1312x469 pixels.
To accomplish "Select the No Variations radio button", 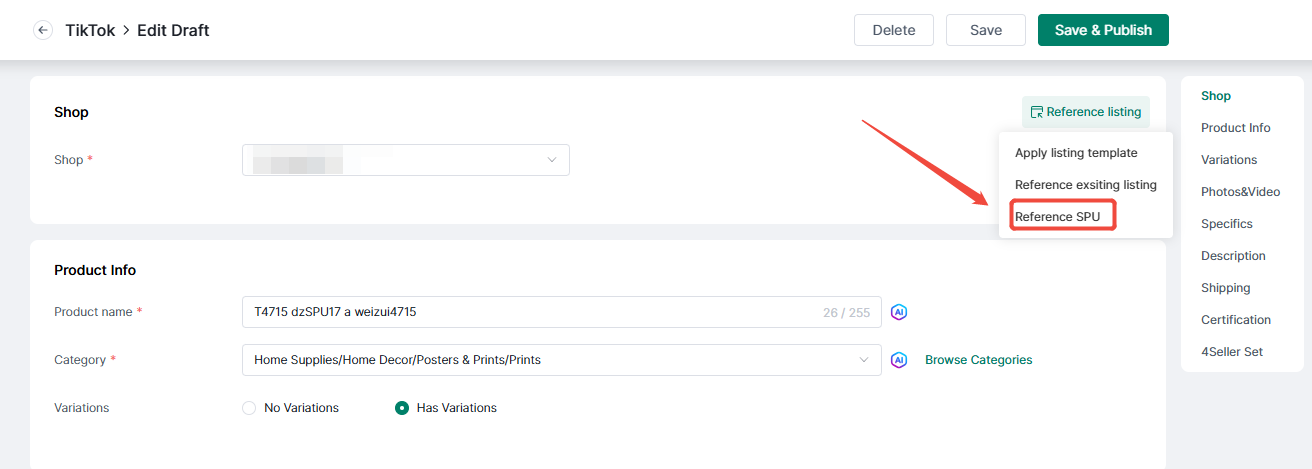I will [249, 408].
